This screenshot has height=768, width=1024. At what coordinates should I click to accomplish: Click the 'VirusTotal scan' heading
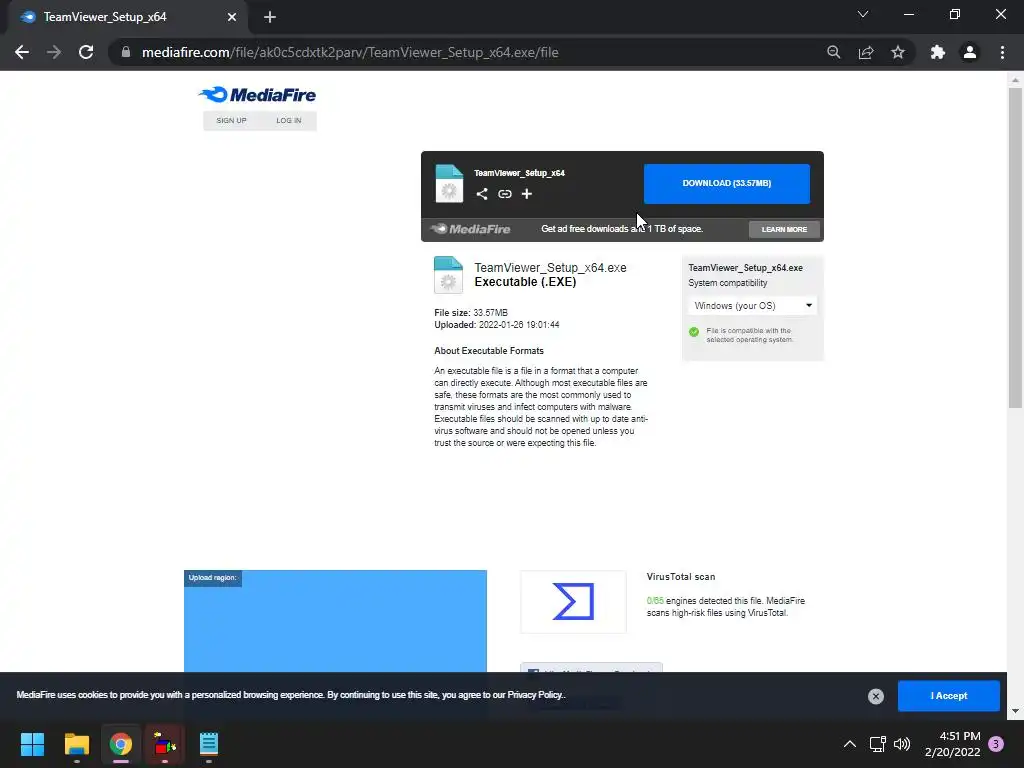[x=680, y=577]
